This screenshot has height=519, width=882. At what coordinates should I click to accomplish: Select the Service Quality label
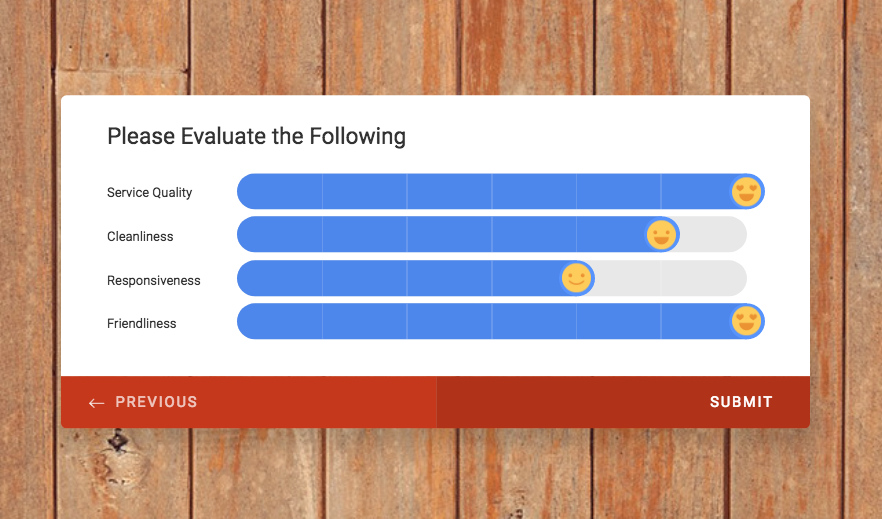click(150, 193)
